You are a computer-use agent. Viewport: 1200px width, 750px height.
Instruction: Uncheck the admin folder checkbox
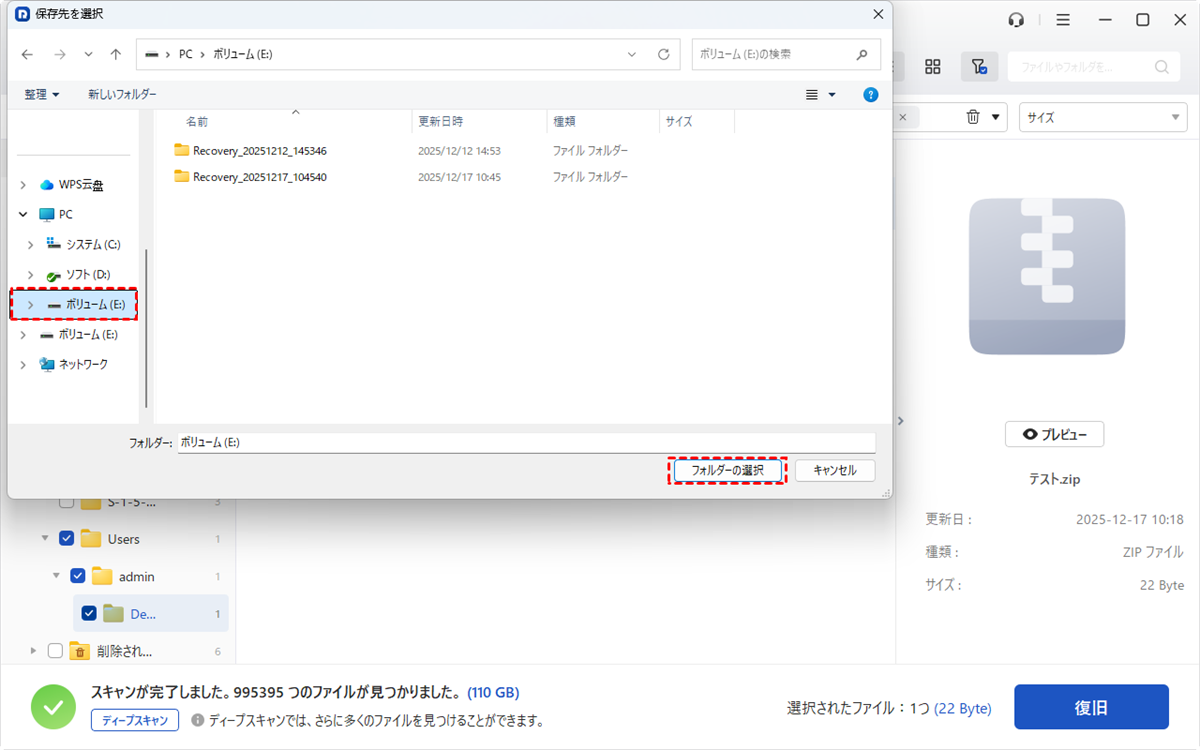[x=78, y=577]
